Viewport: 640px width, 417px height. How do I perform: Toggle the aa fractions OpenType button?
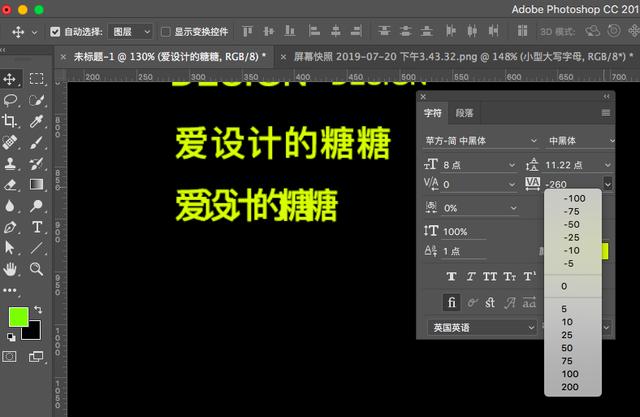[x=529, y=303]
